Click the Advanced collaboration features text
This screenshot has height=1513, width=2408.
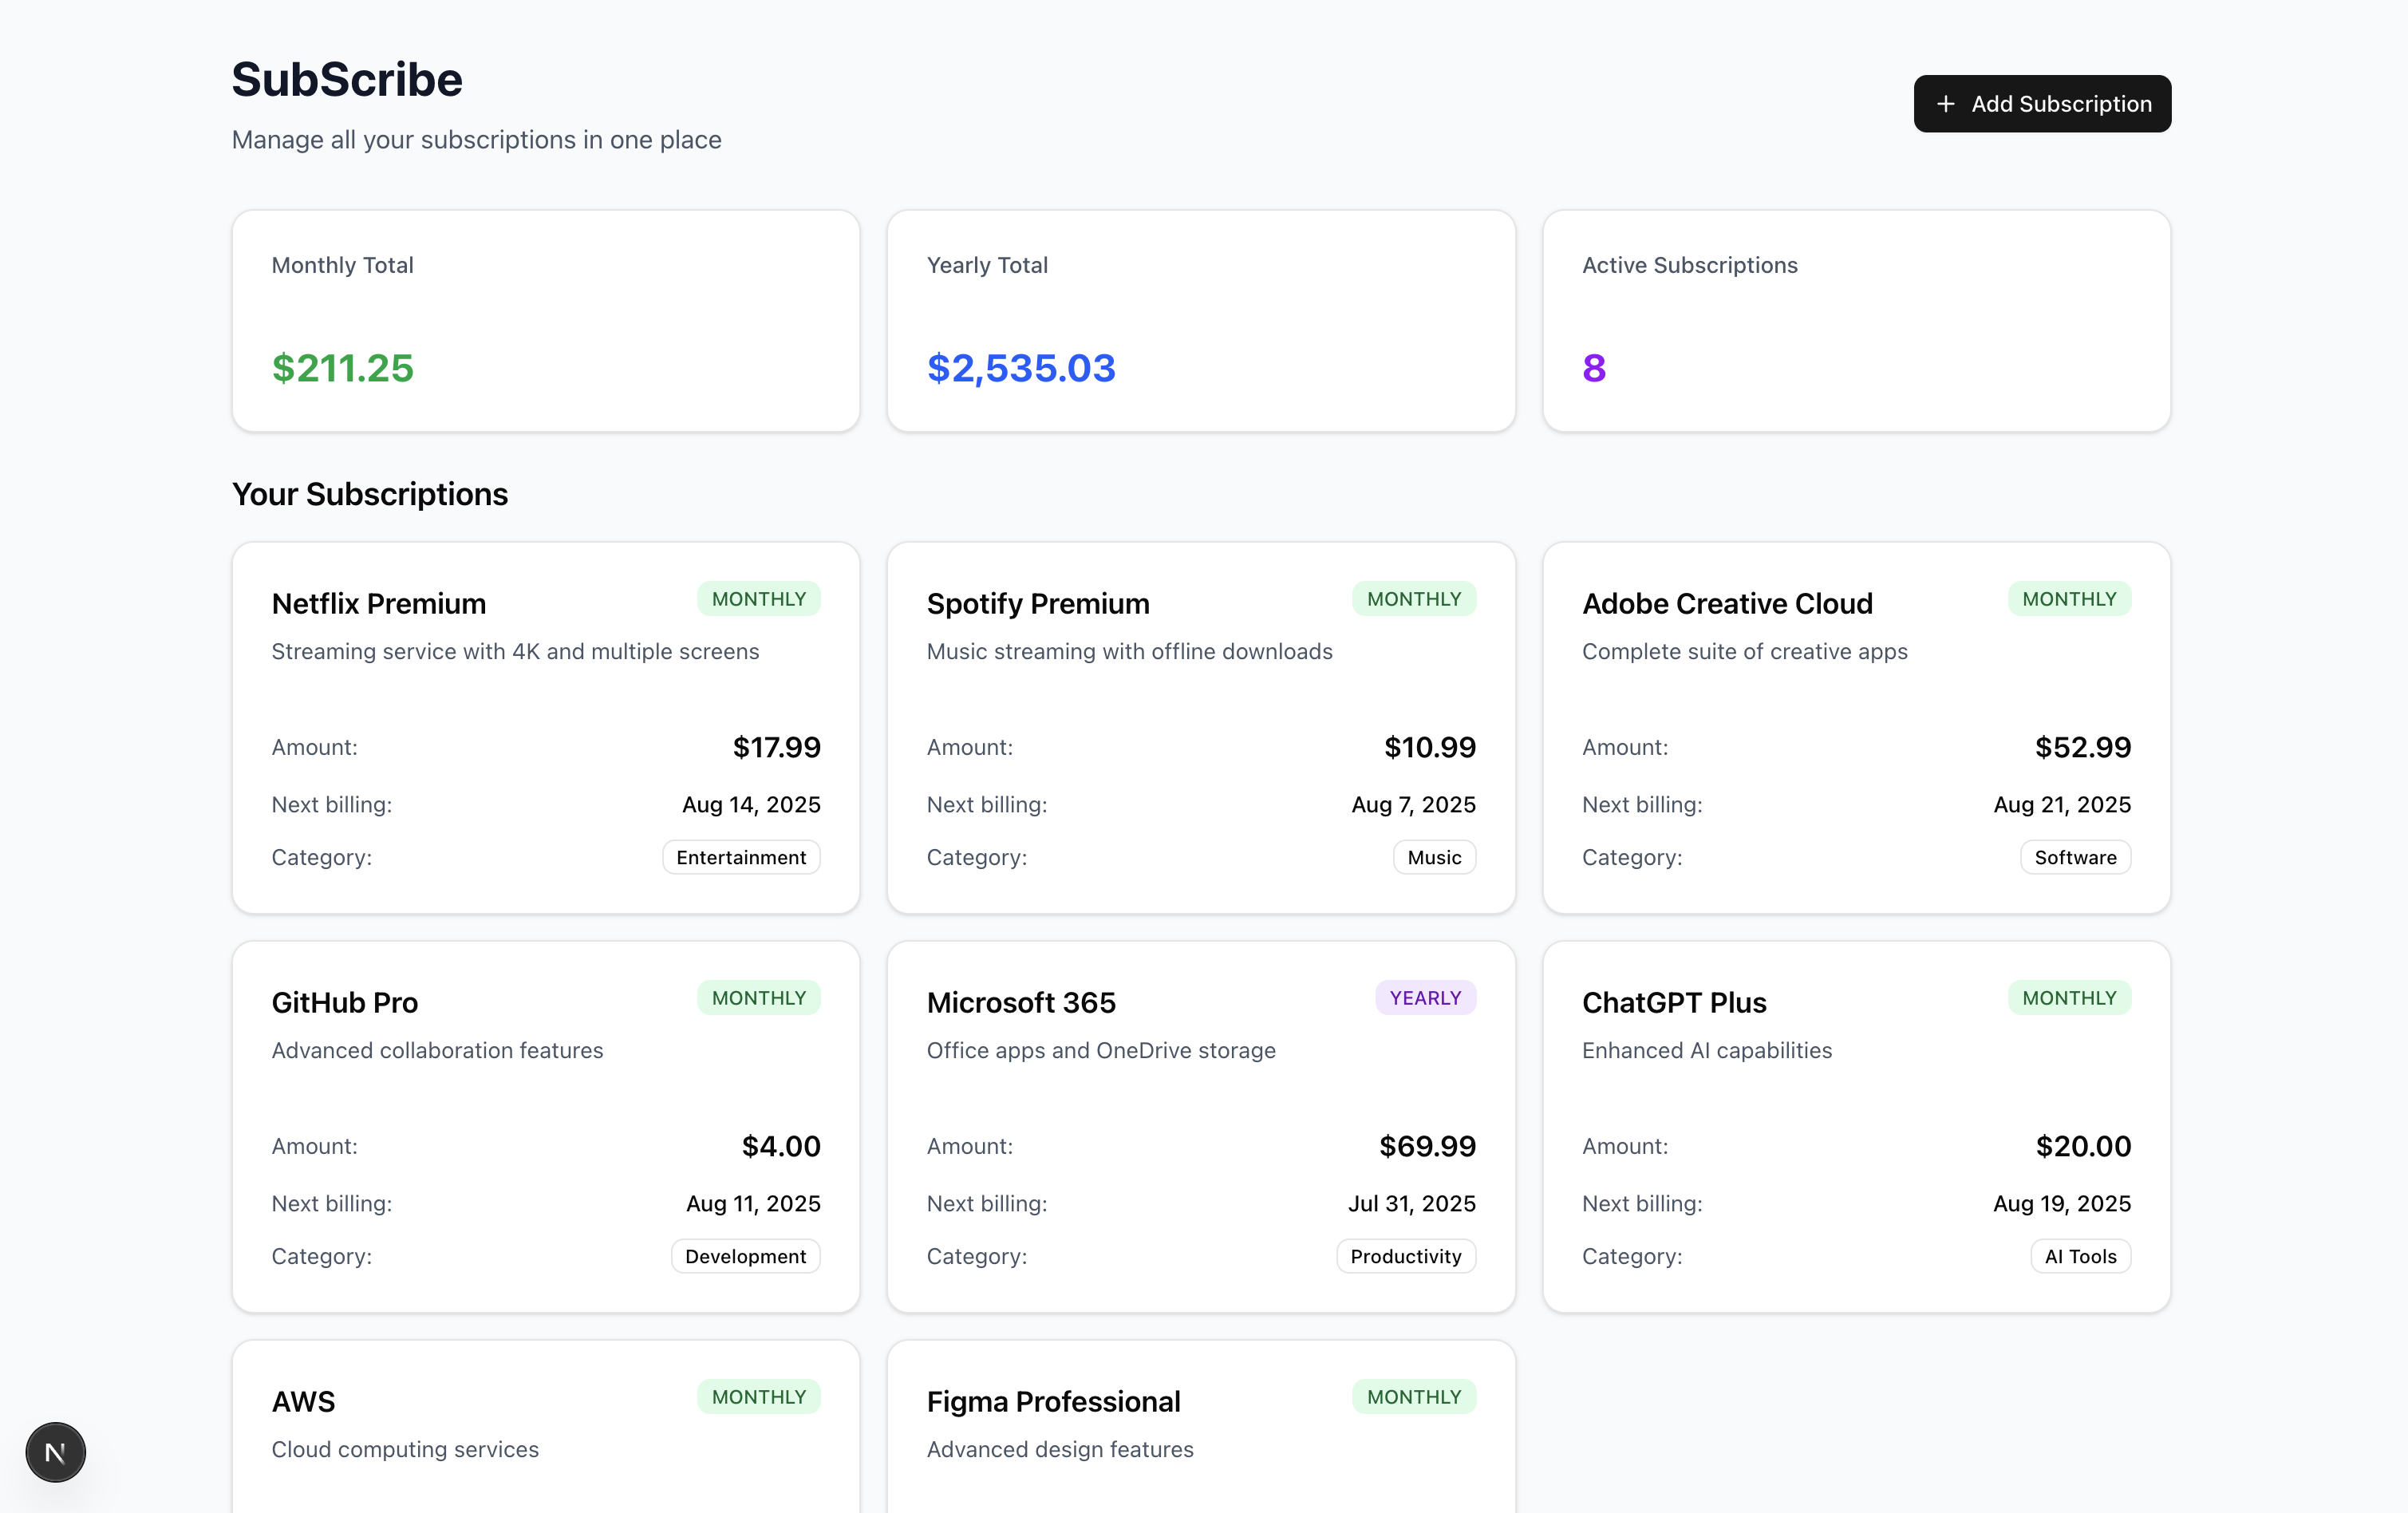(437, 1051)
